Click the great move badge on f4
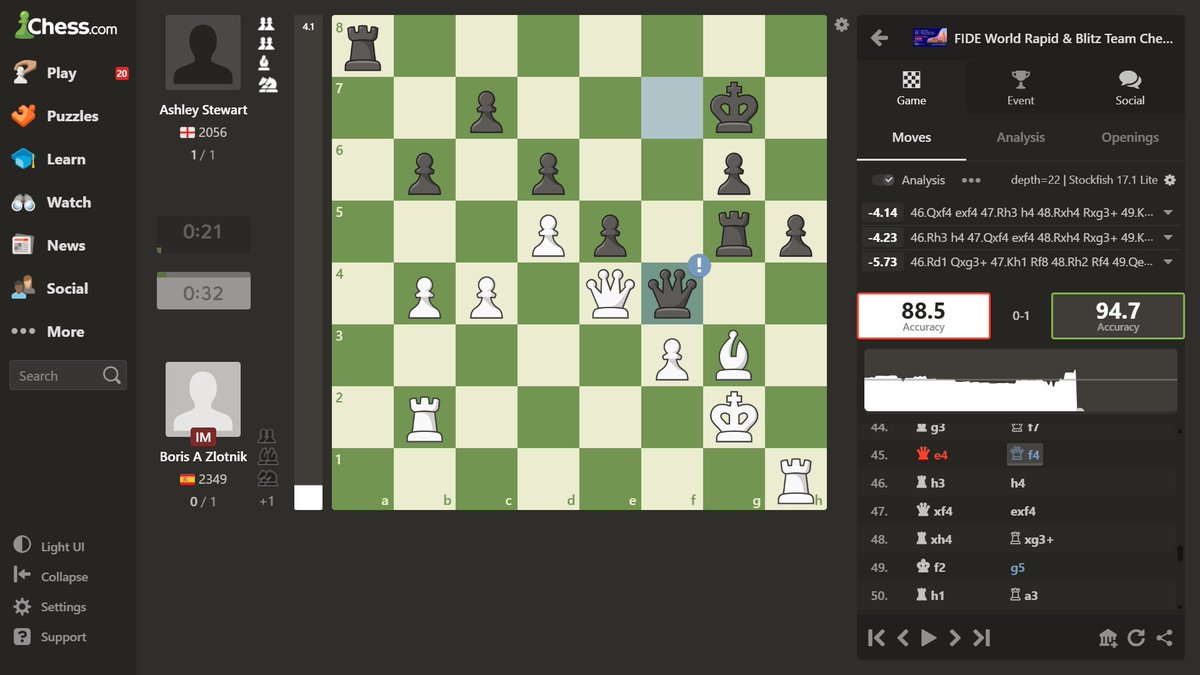Viewport: 1200px width, 675px height. [699, 266]
